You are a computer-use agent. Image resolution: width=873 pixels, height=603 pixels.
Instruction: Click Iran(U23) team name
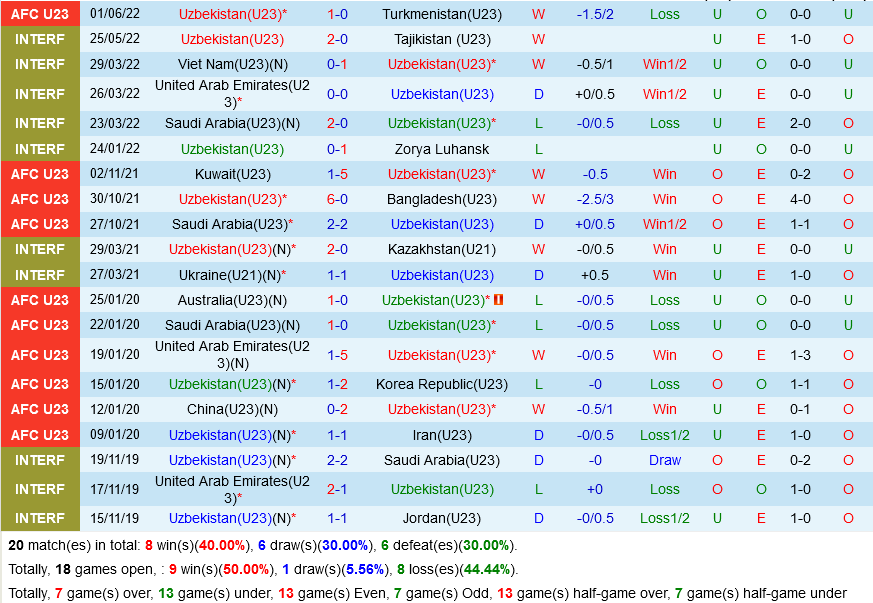[x=442, y=435]
